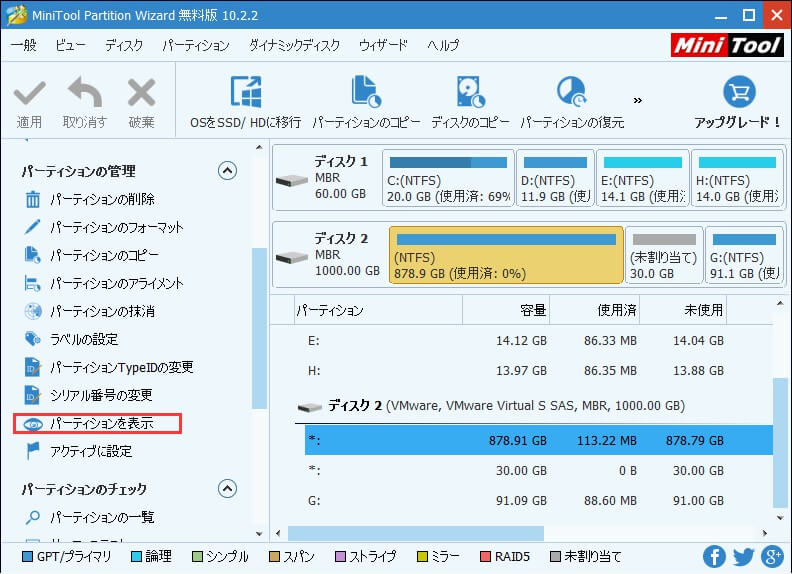792x574 pixels.
Task: Open the ディスクのコピー wizard icon
Action: coord(470,91)
